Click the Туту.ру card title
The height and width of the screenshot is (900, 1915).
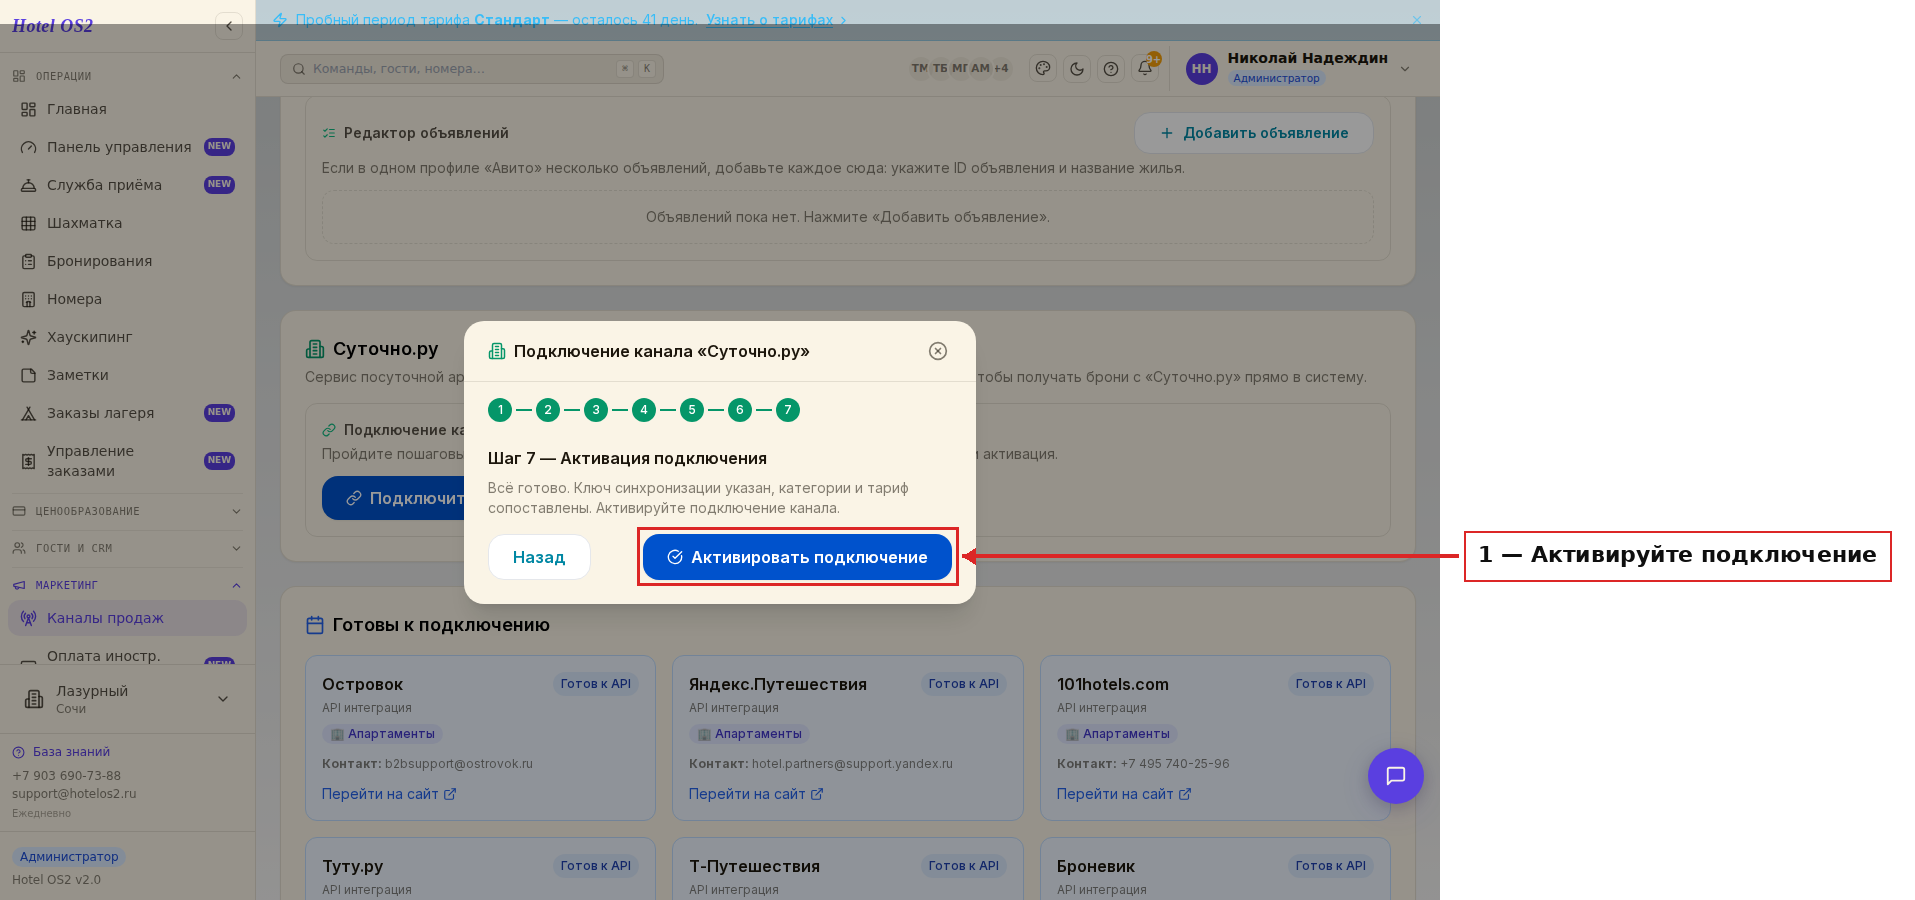click(x=352, y=867)
